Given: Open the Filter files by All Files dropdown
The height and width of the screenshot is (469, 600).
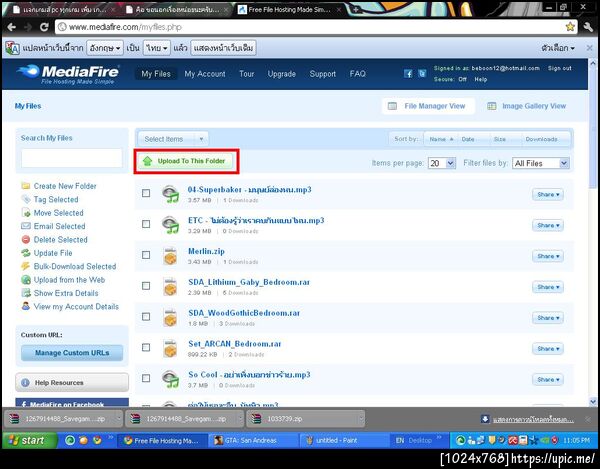Looking at the screenshot, I should 541,163.
